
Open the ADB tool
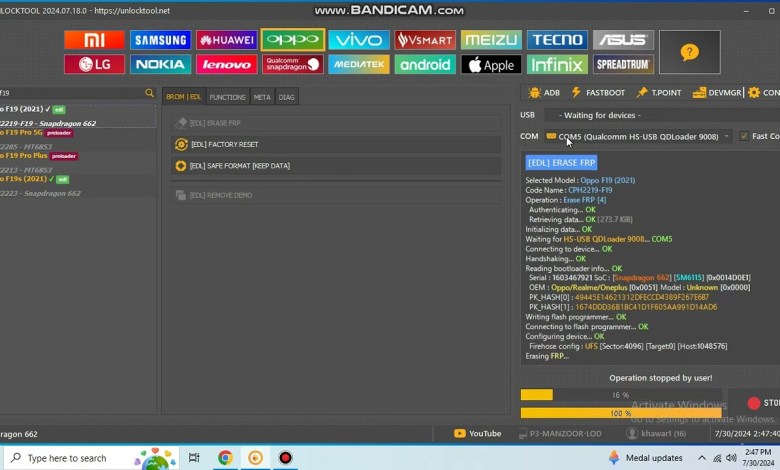545,93
